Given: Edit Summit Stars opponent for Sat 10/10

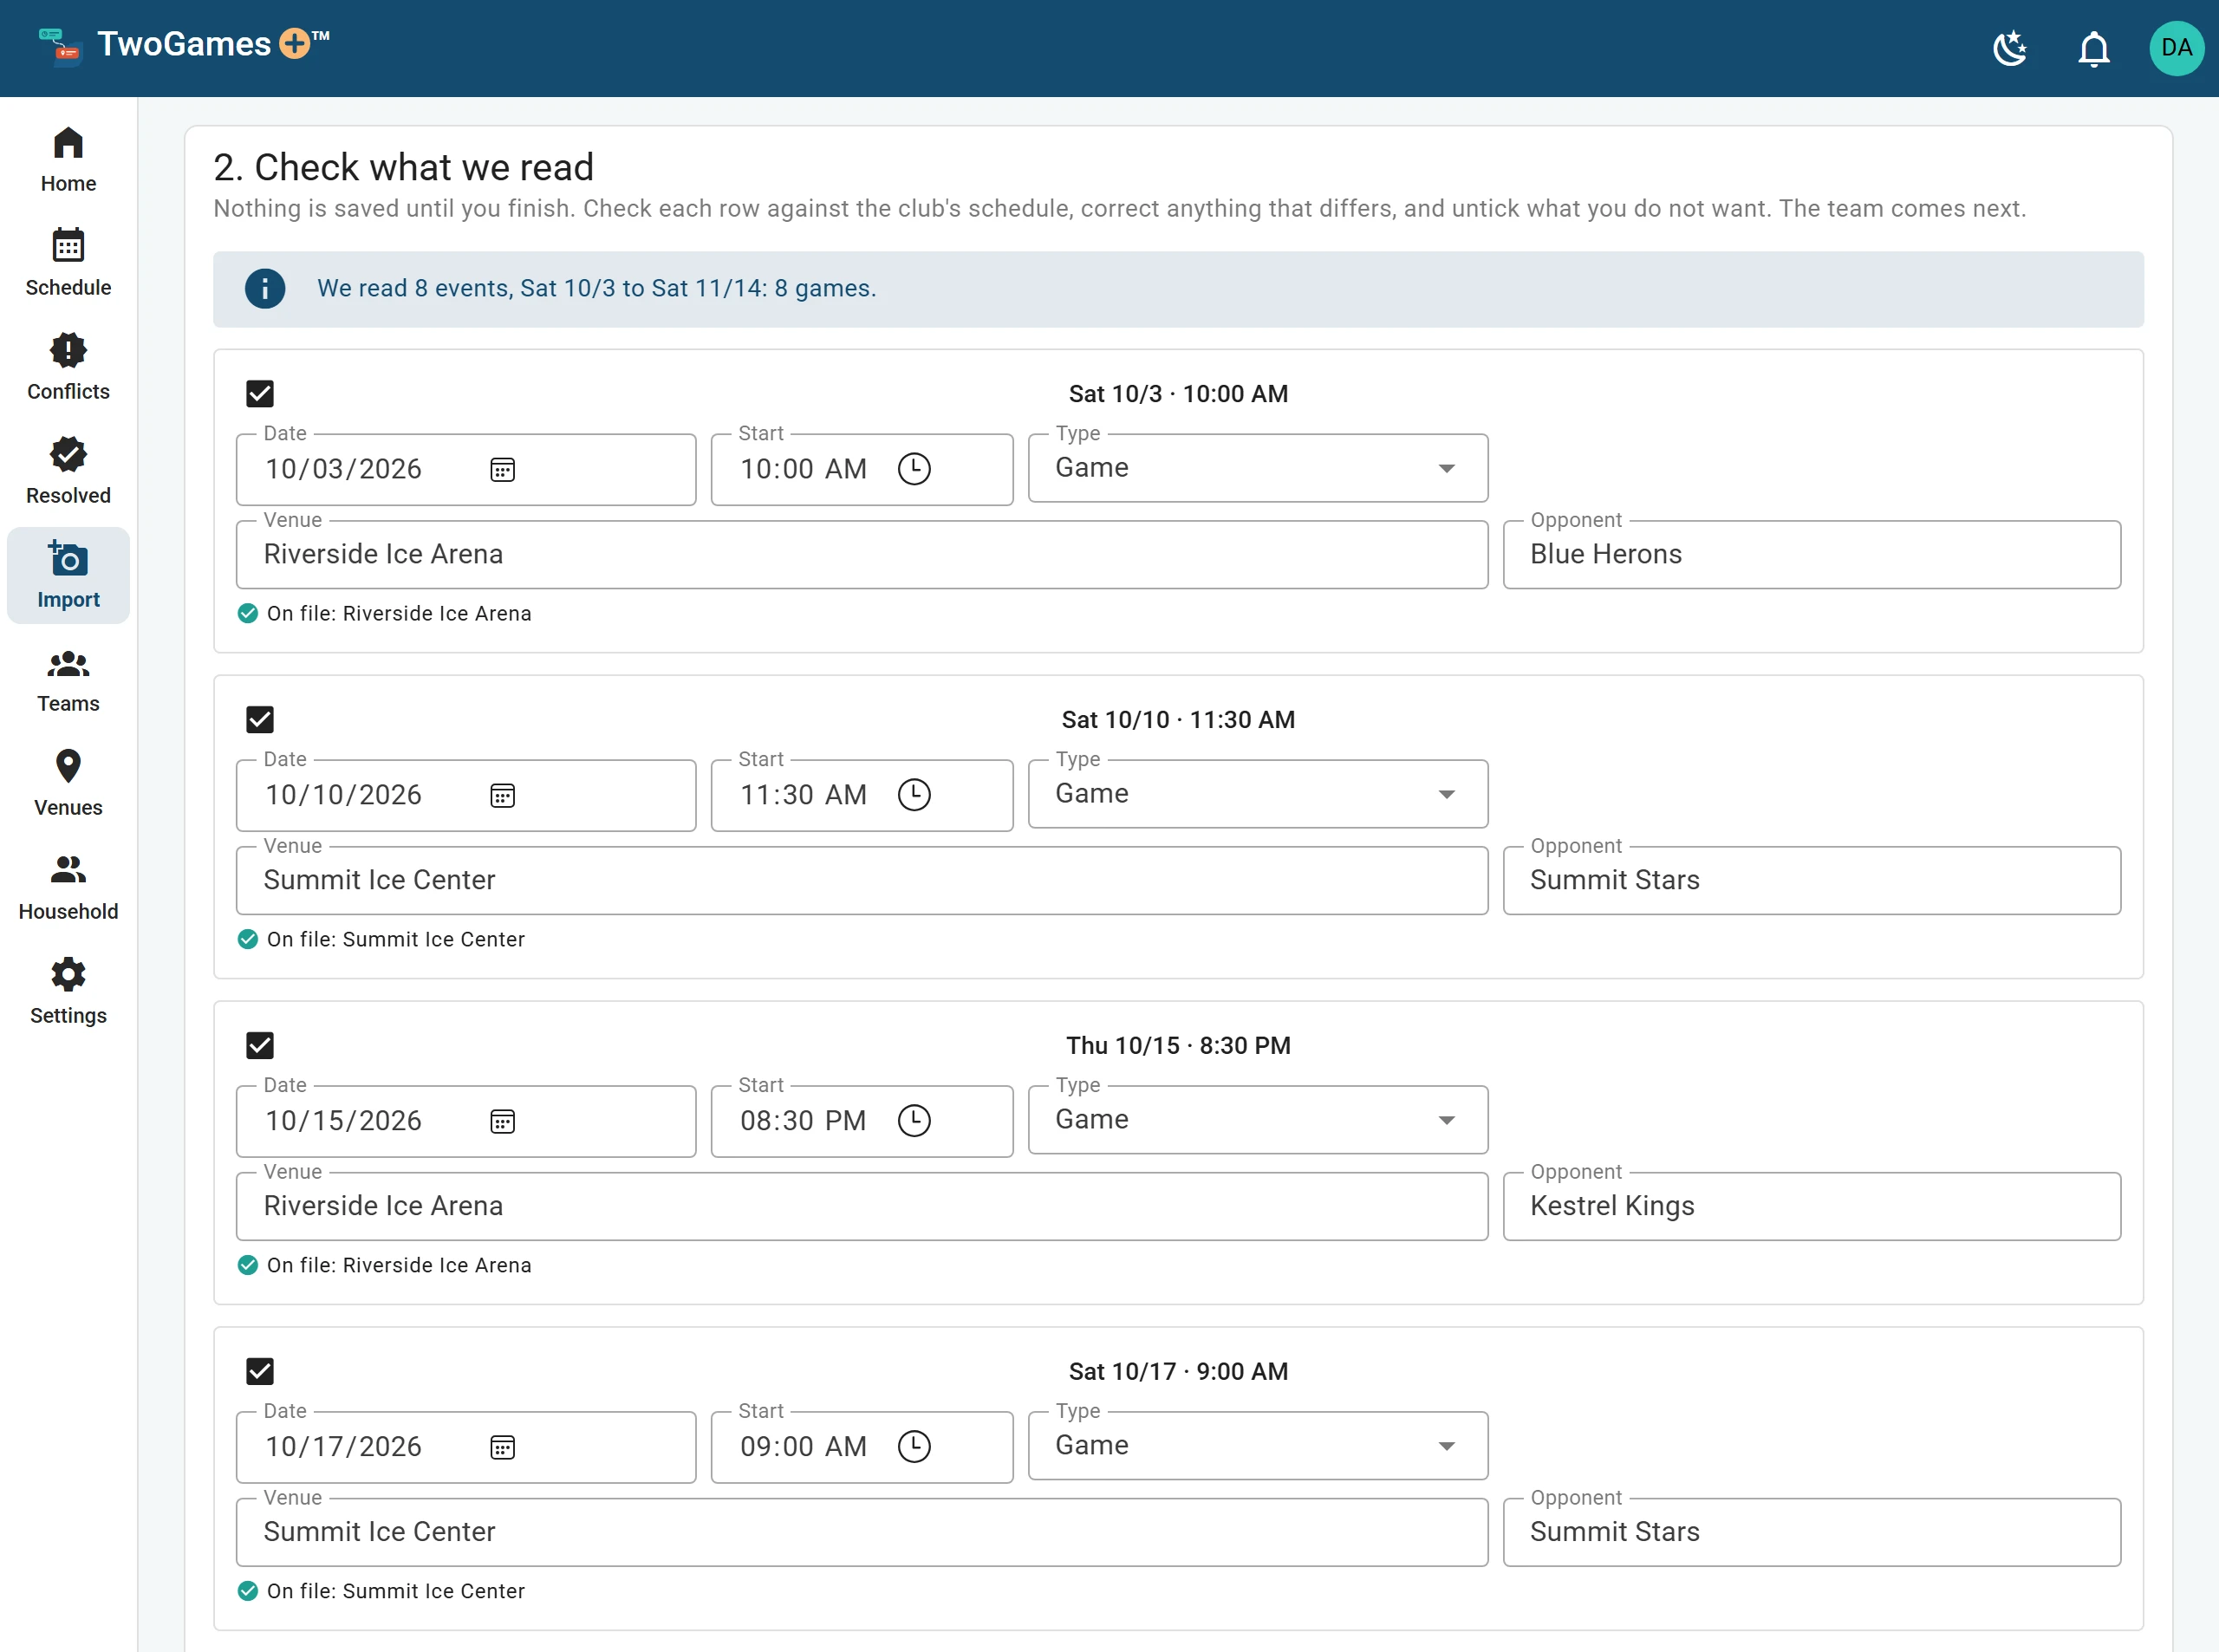Looking at the screenshot, I should coord(1812,881).
